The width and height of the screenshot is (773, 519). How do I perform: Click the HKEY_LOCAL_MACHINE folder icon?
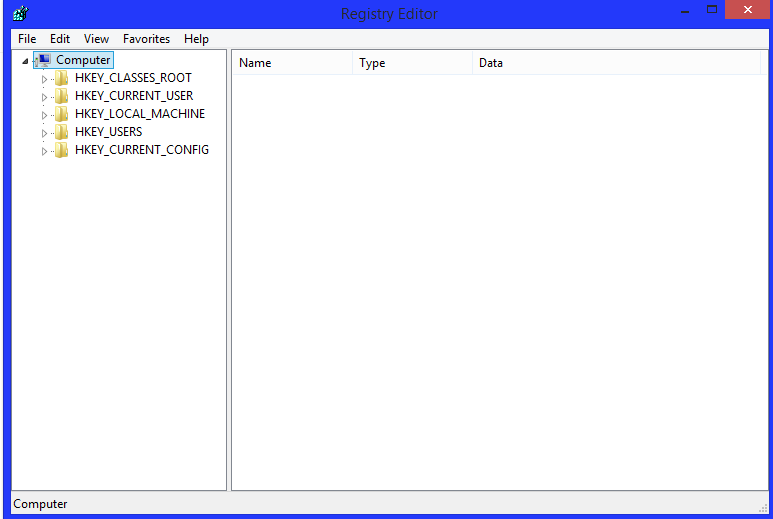pos(62,114)
